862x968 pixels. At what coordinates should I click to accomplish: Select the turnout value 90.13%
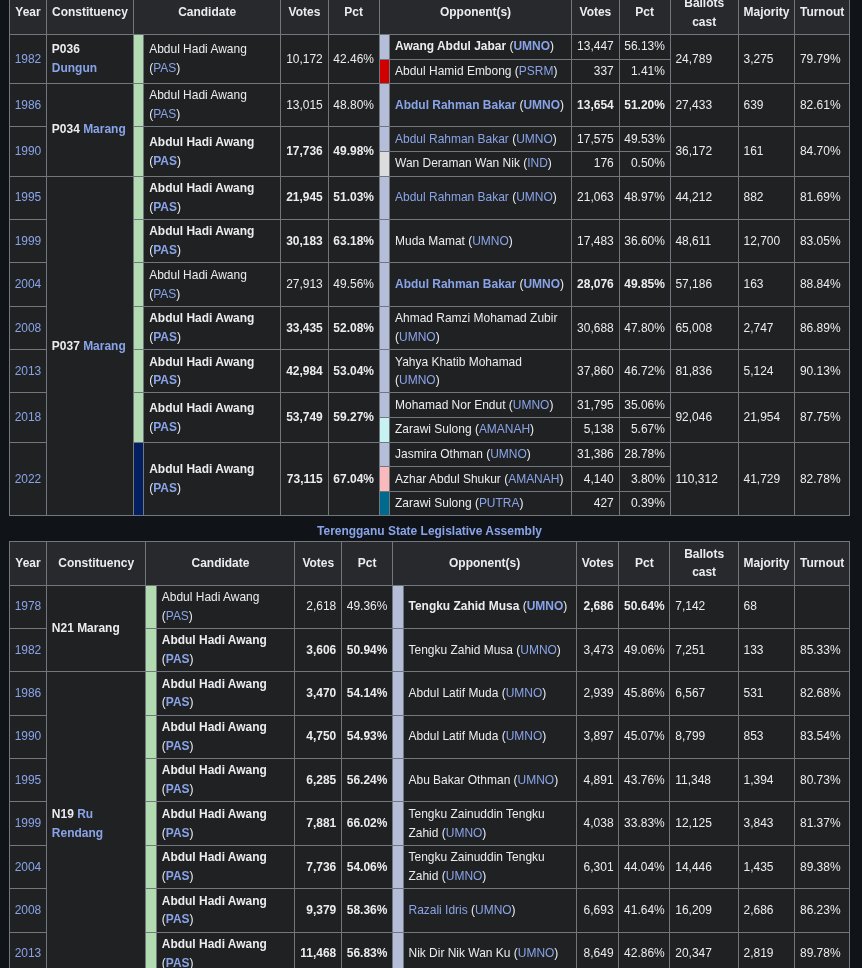820,371
